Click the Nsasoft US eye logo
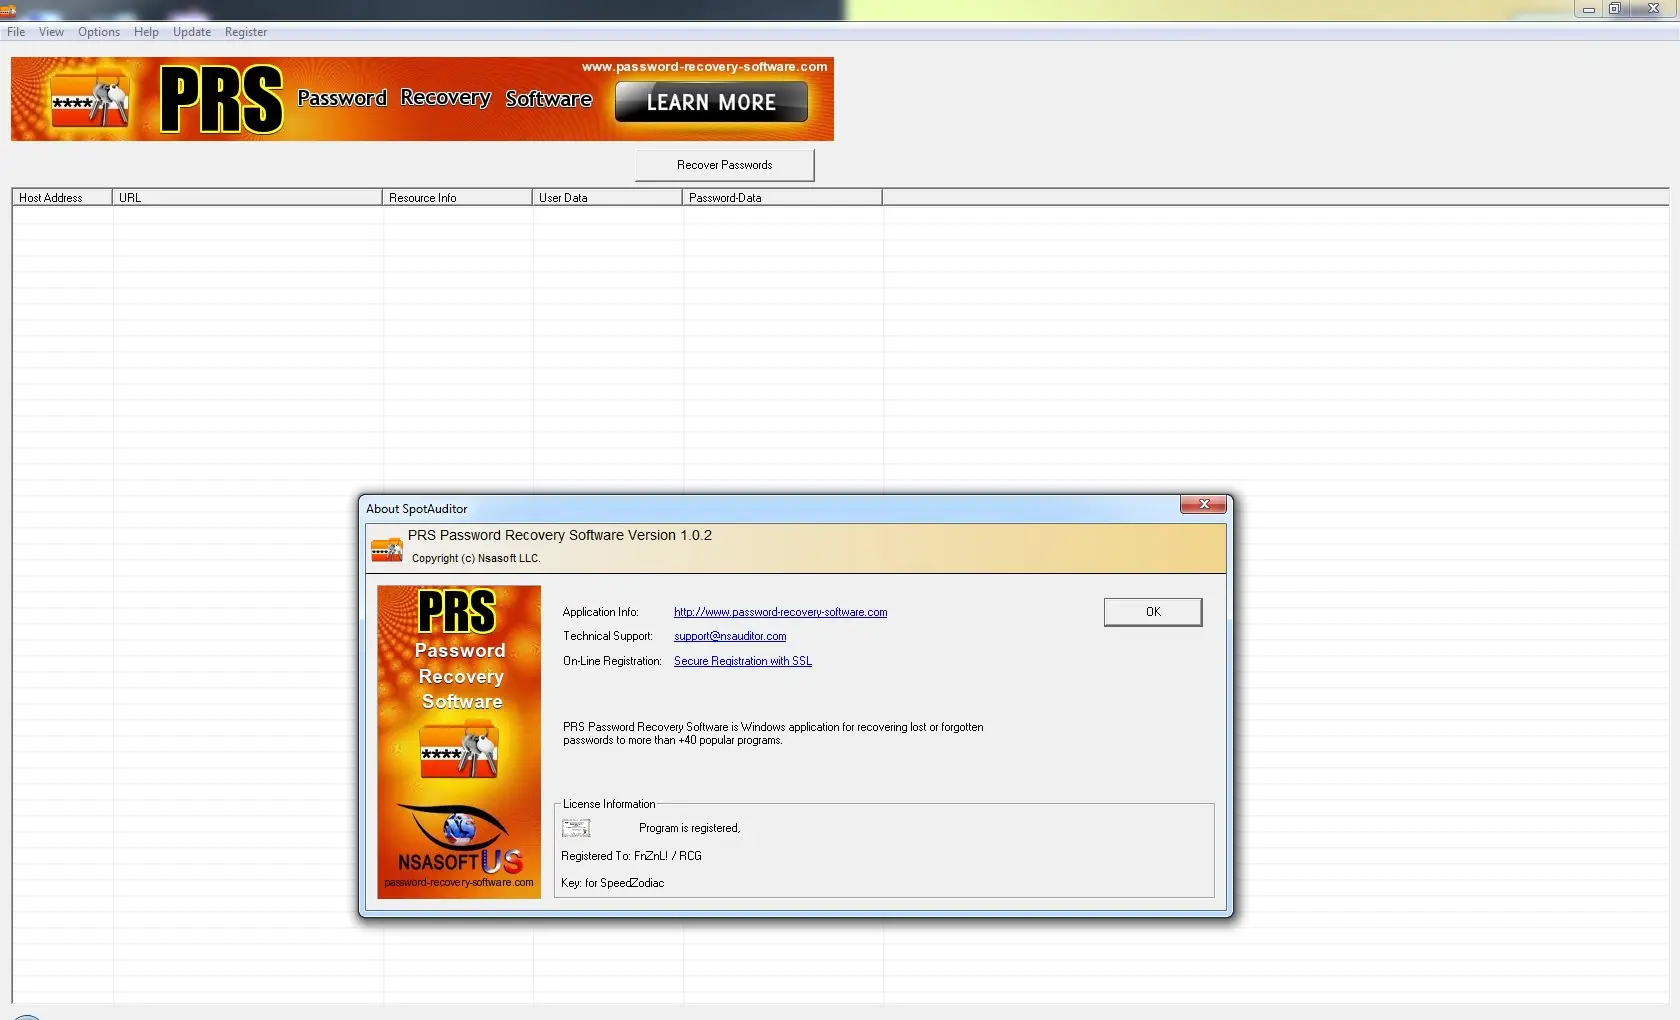This screenshot has width=1680, height=1020. pos(459,839)
